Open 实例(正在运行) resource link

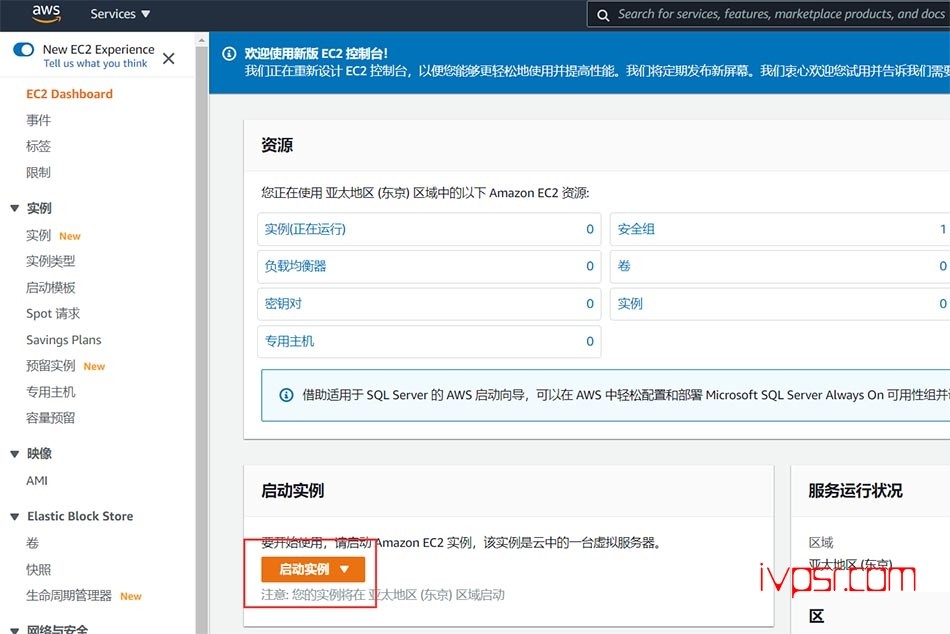pos(305,229)
